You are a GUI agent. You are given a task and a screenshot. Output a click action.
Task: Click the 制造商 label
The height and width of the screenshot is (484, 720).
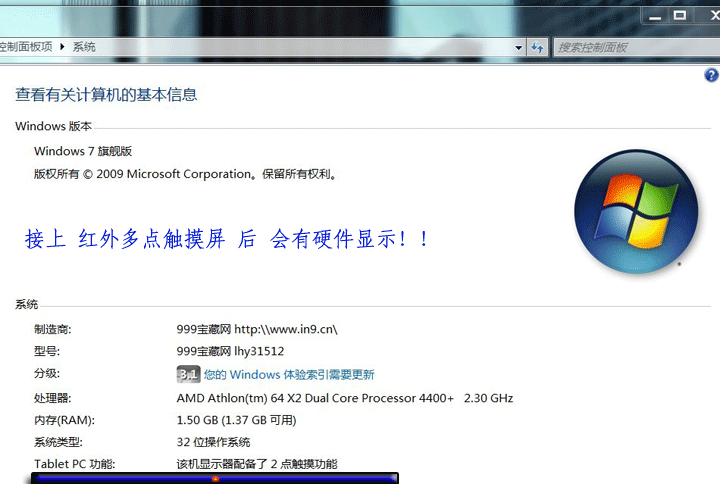tap(52, 329)
